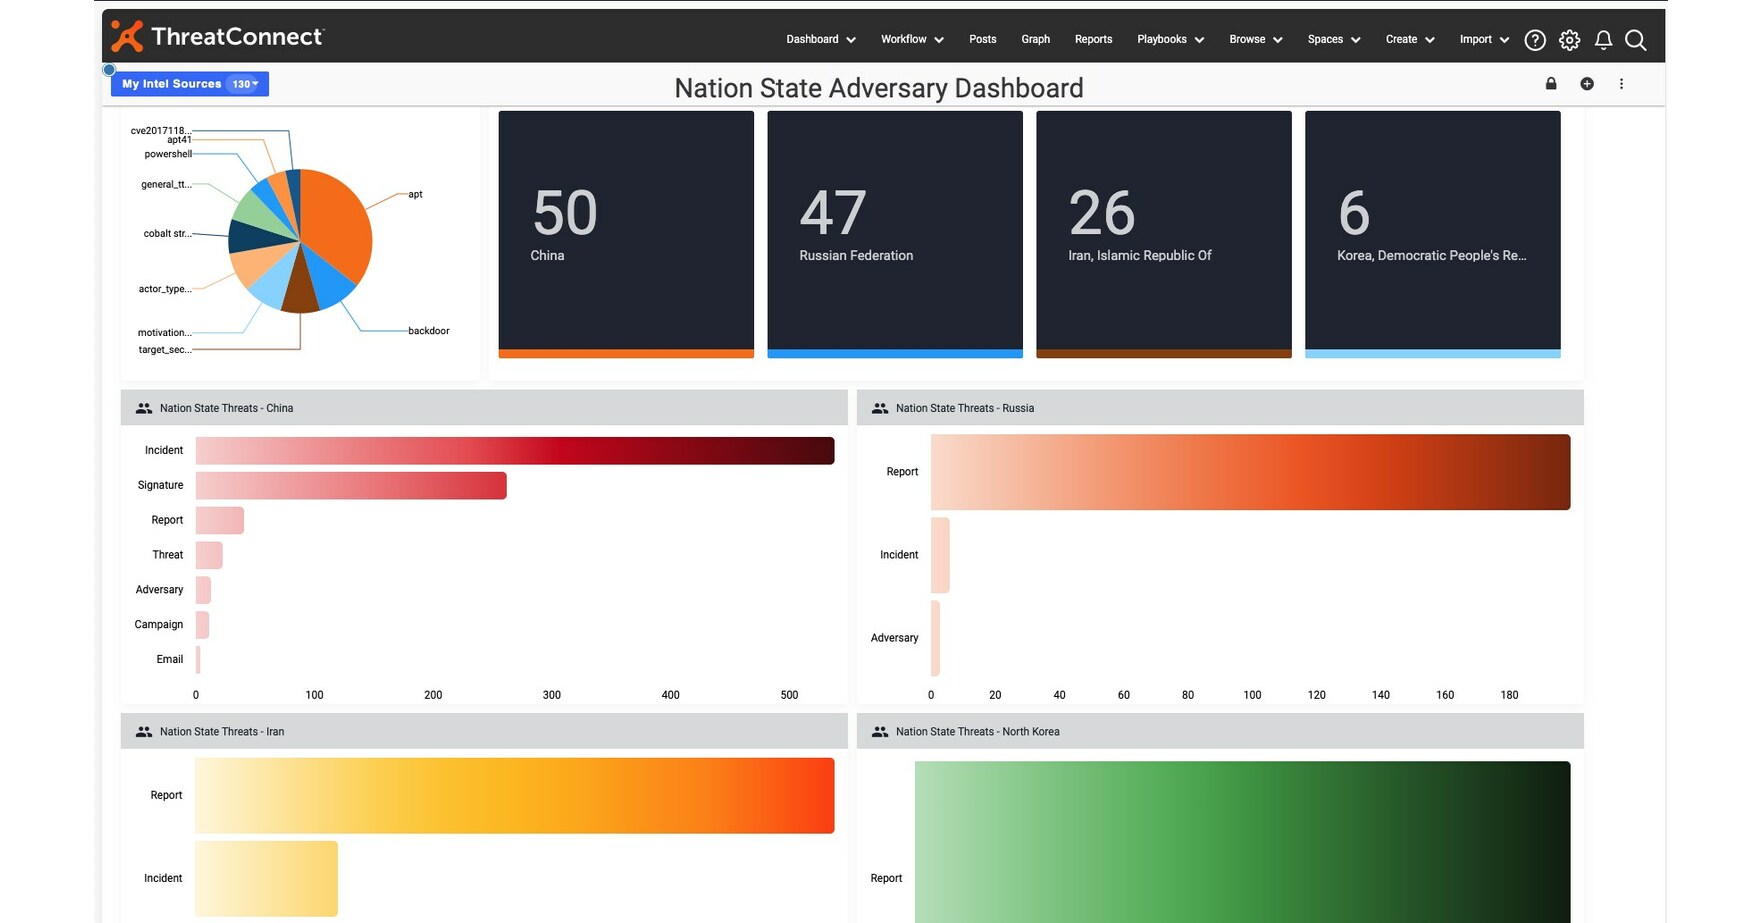1762x923 pixels.
Task: Switch to the Graph page
Action: [x=1035, y=39]
